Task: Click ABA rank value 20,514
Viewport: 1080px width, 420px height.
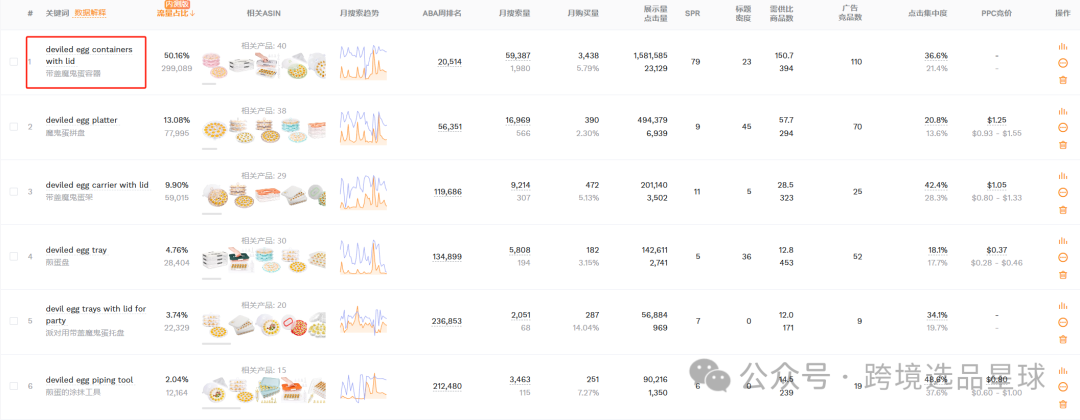Action: pos(449,62)
